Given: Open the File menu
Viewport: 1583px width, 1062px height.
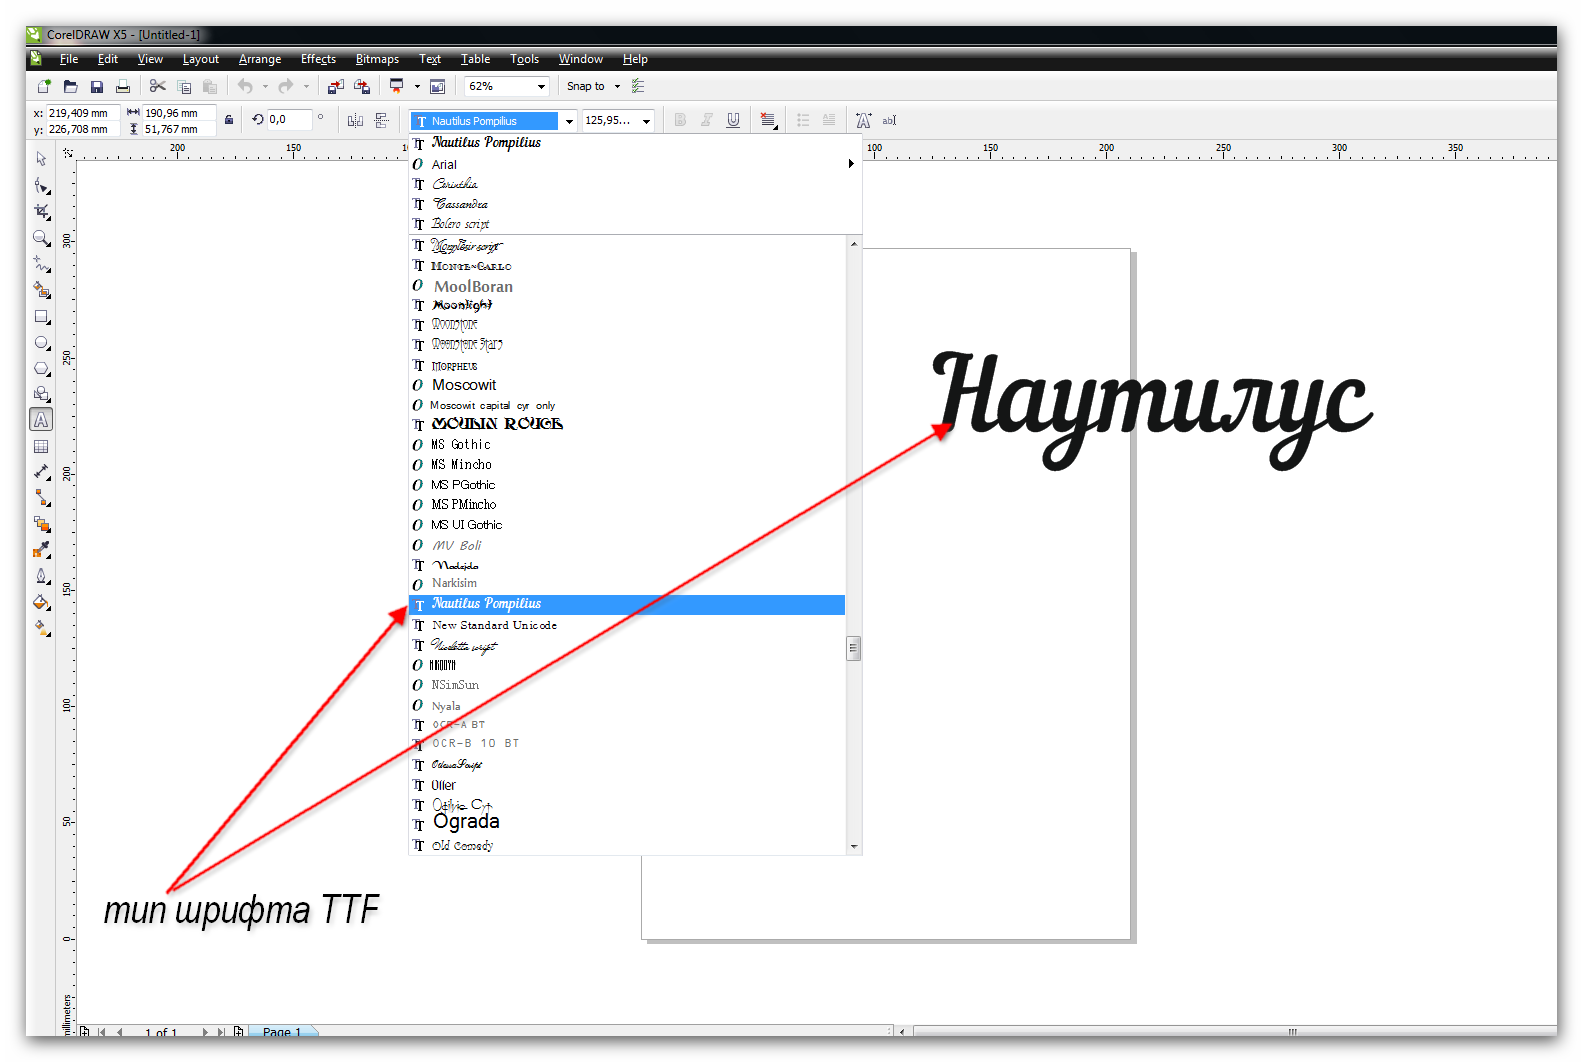Looking at the screenshot, I should (69, 59).
